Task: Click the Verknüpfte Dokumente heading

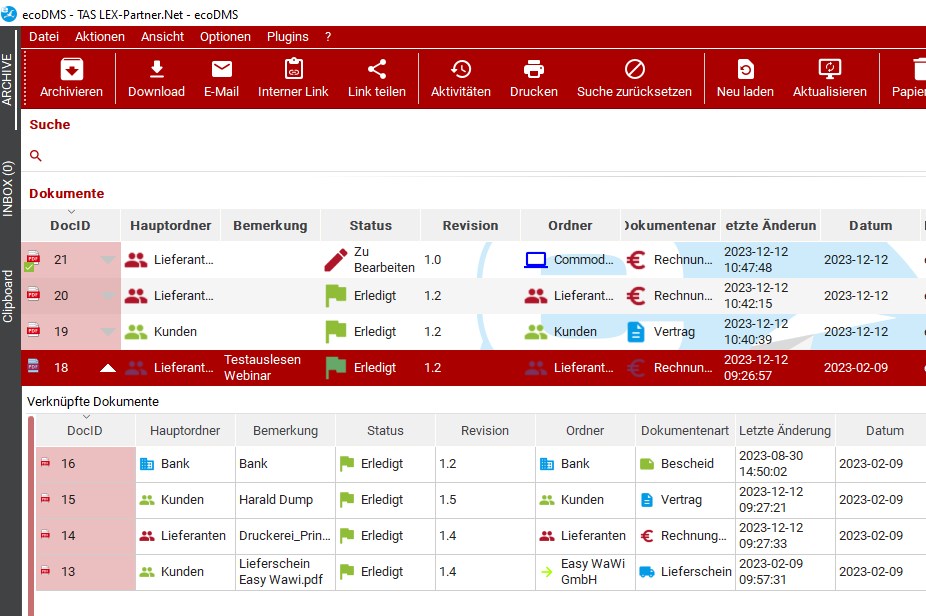Action: point(93,402)
